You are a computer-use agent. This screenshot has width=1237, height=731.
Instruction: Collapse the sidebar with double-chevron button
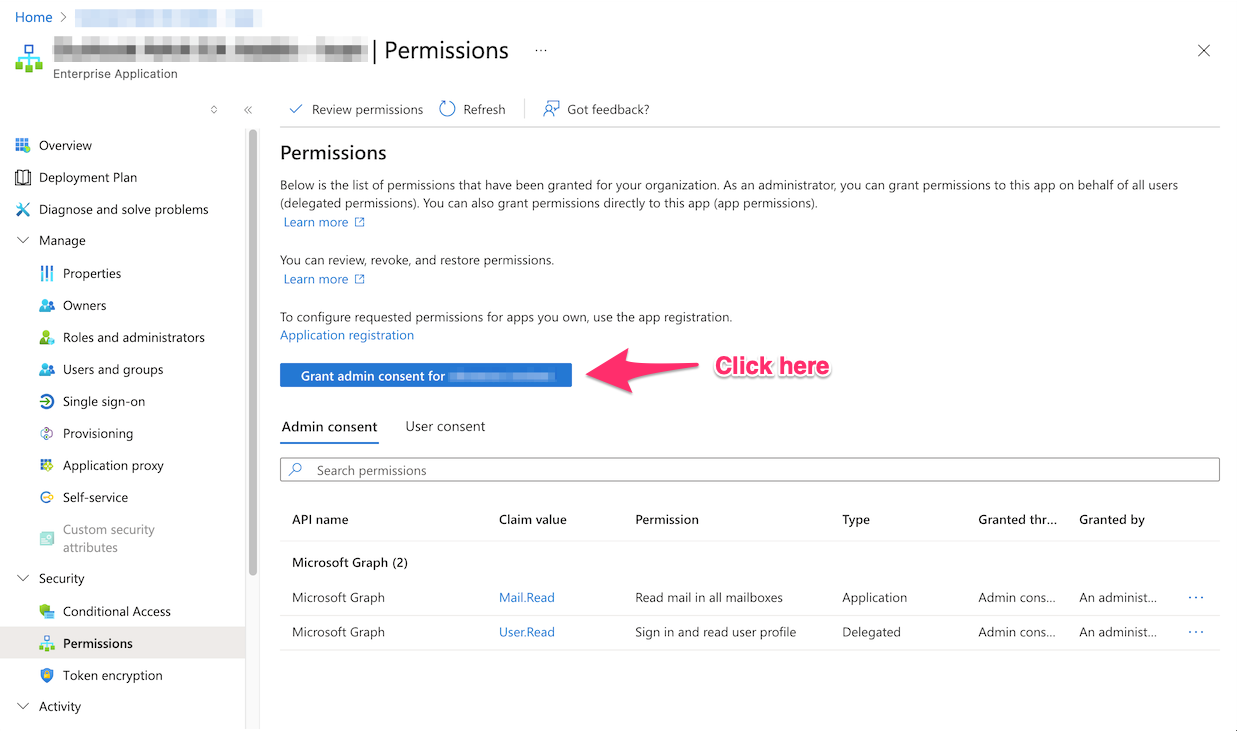(248, 110)
